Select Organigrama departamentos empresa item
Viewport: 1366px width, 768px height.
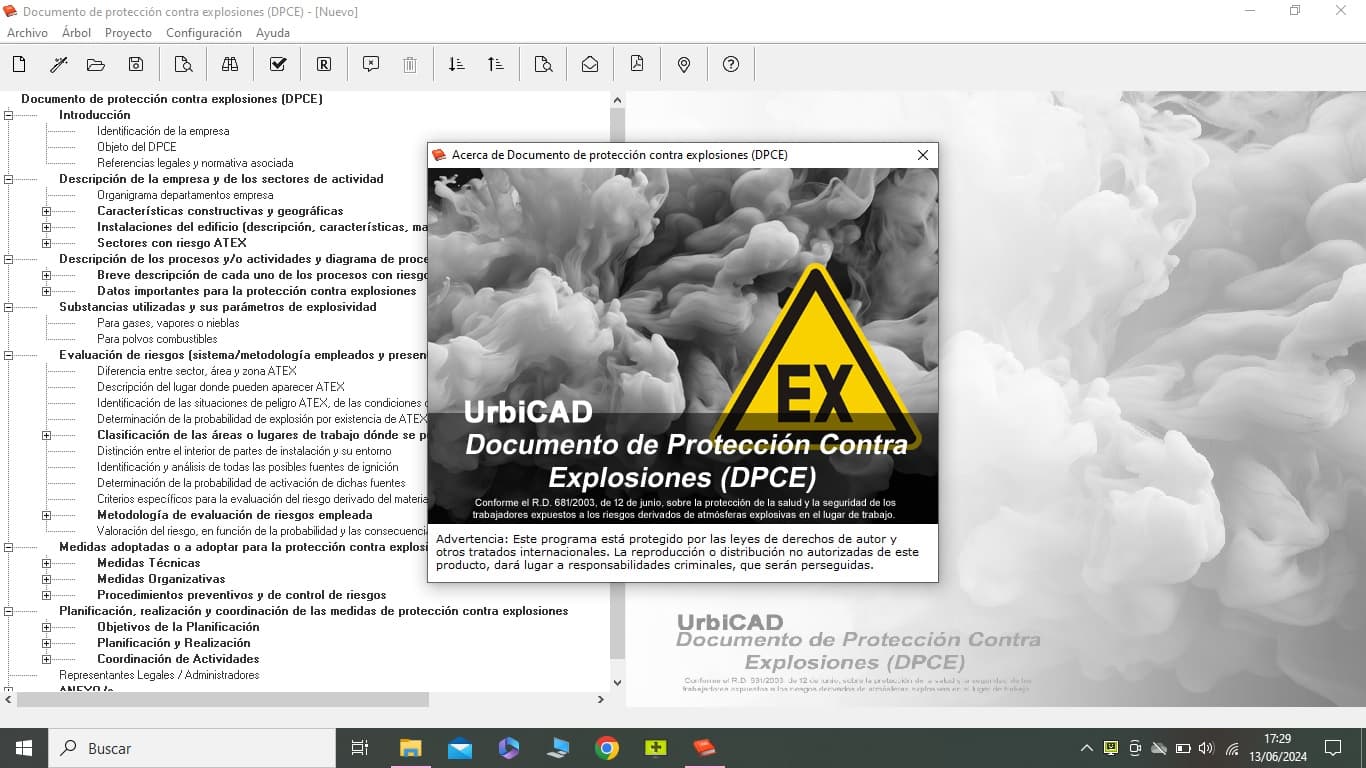185,195
